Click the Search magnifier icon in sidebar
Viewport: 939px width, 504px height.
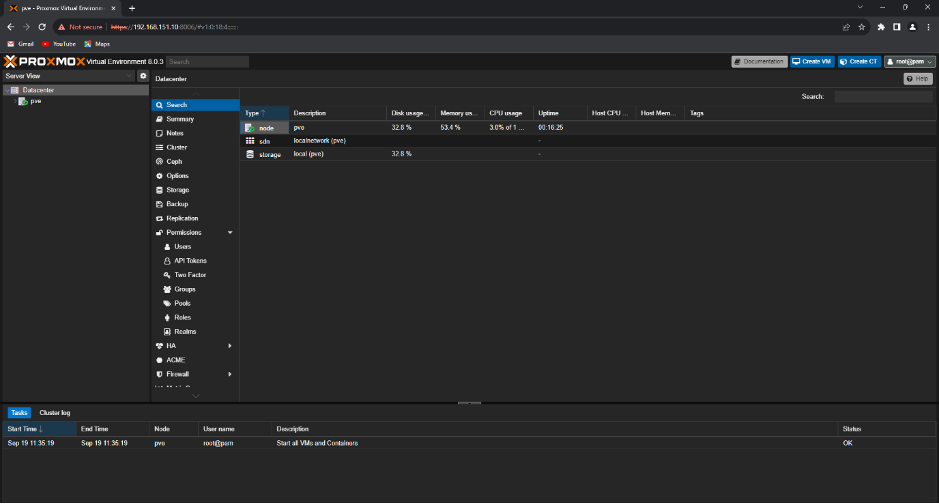[159, 105]
